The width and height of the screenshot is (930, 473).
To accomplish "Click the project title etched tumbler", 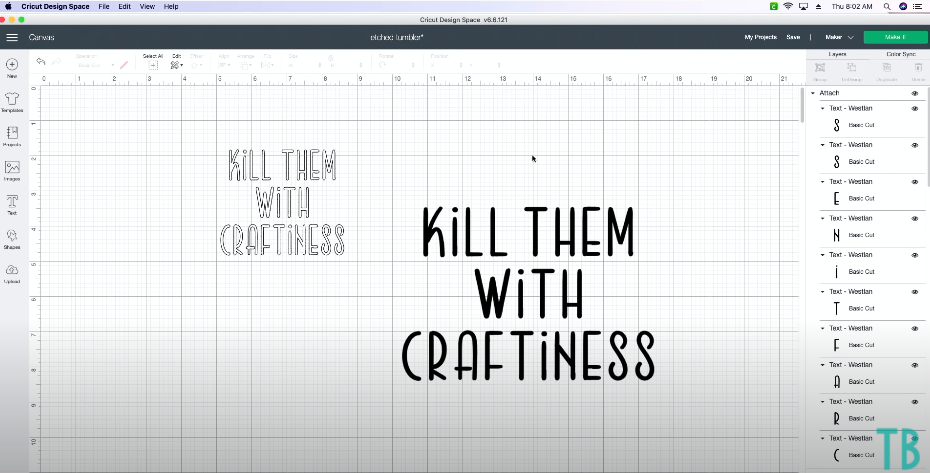I will 397,37.
